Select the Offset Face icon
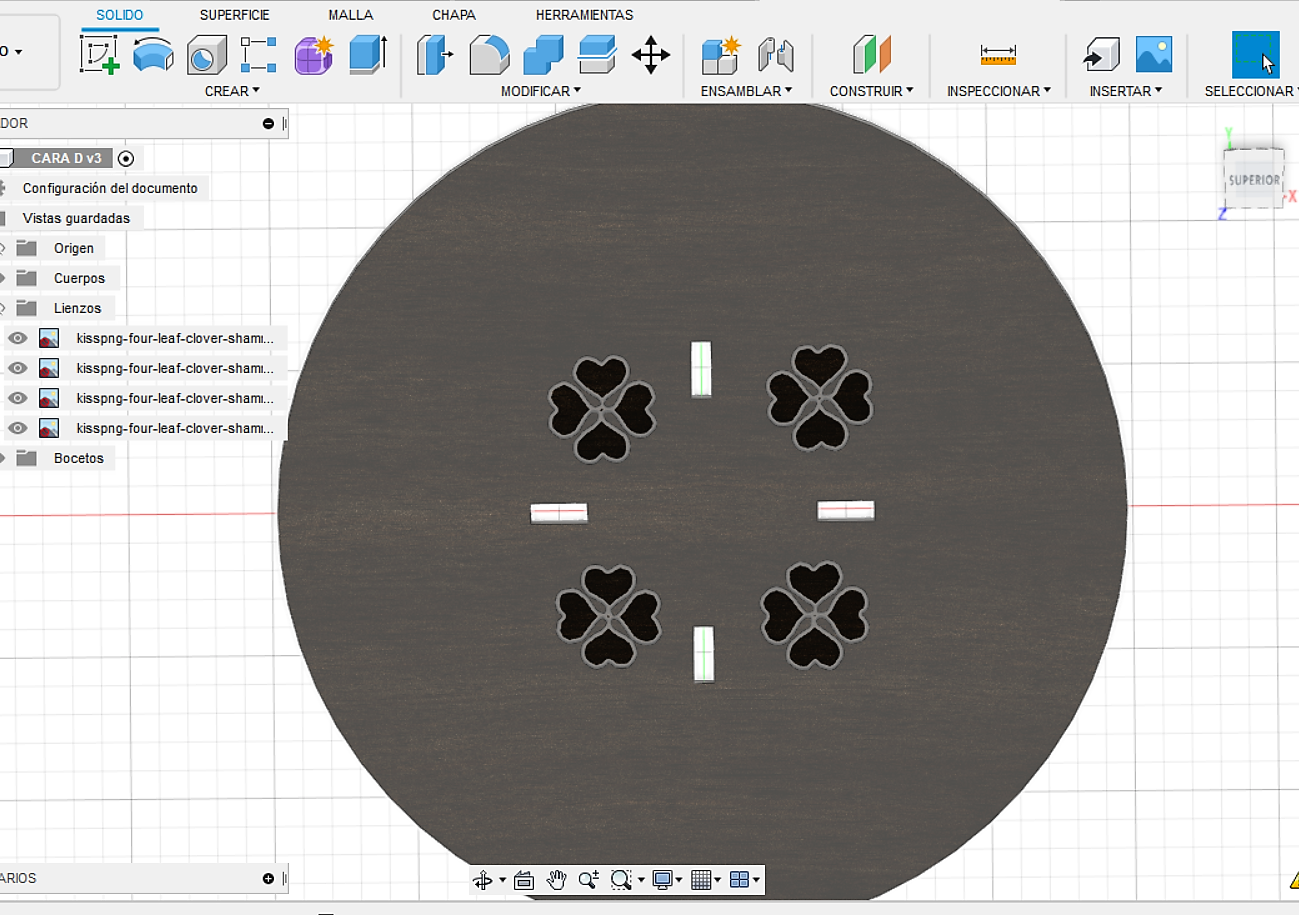Image resolution: width=1299 pixels, height=915 pixels. 597,54
